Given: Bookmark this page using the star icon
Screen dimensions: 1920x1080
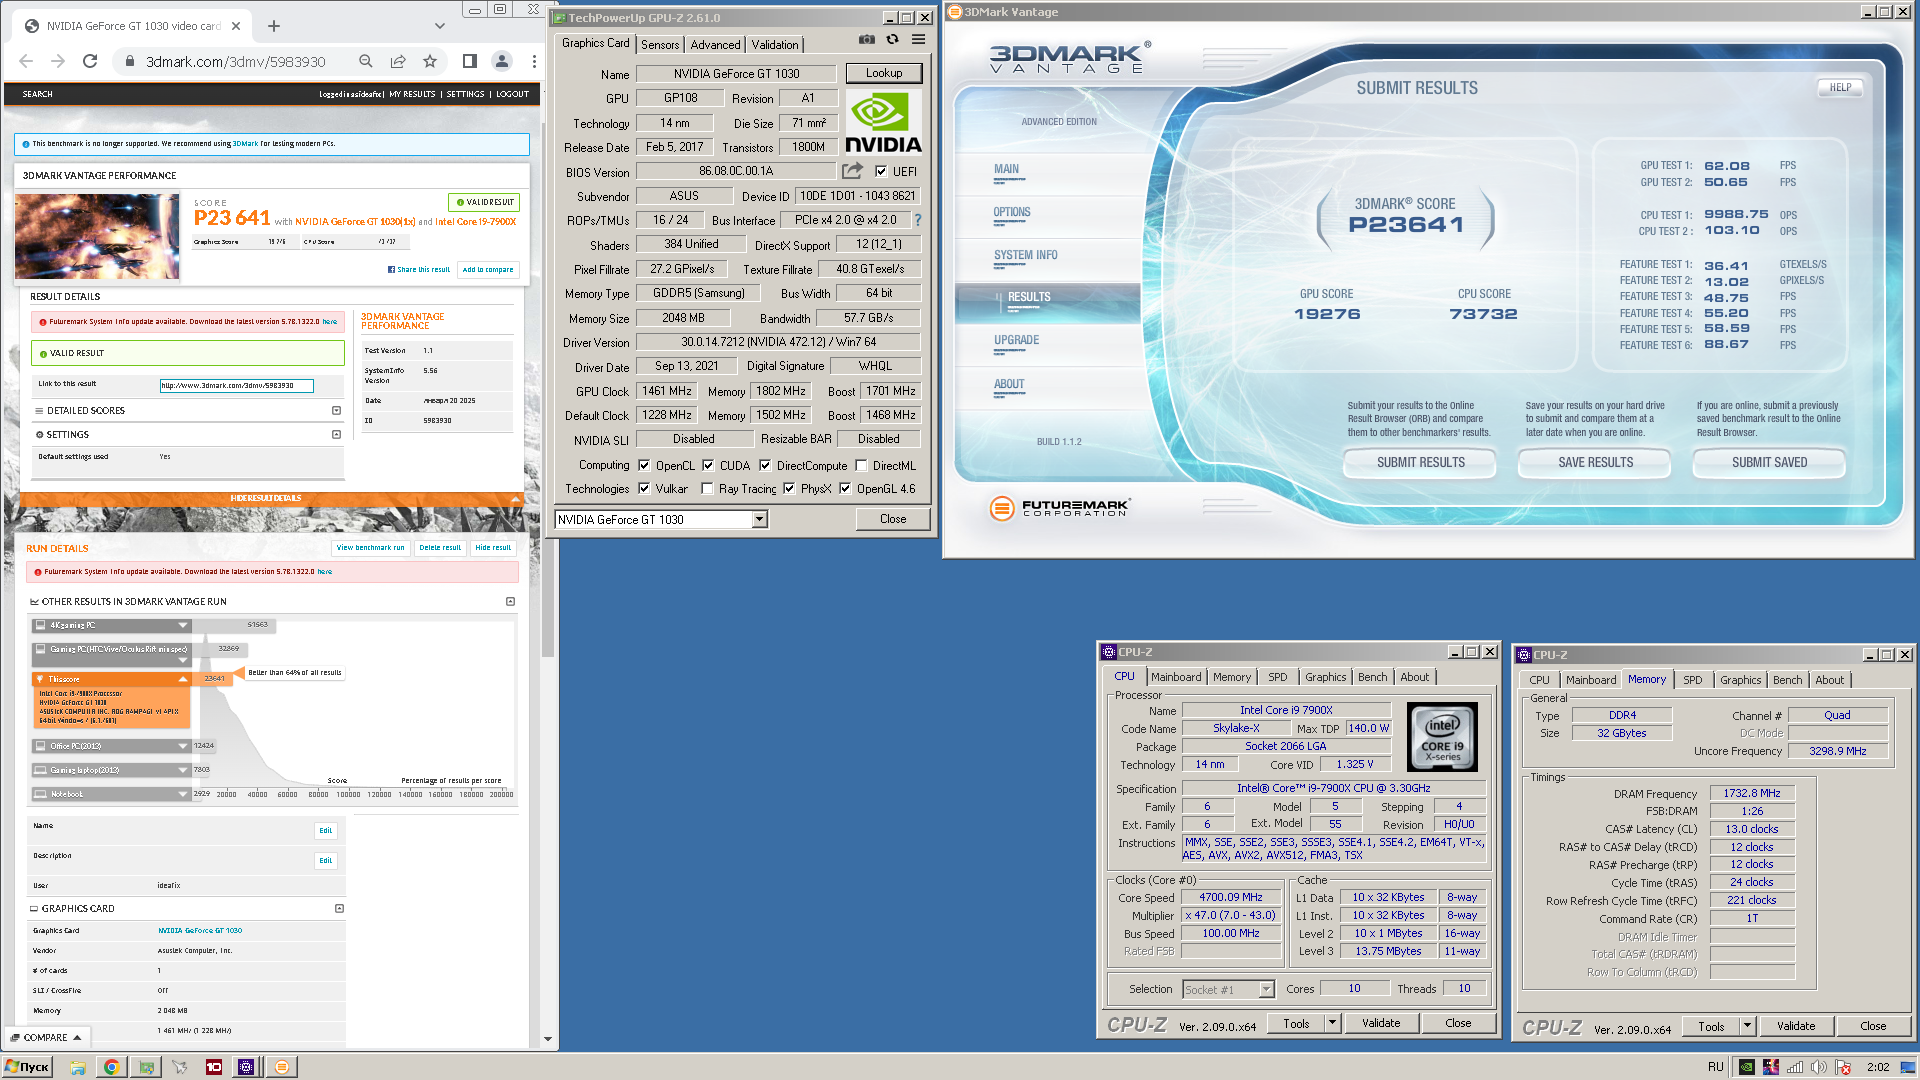Looking at the screenshot, I should point(430,61).
